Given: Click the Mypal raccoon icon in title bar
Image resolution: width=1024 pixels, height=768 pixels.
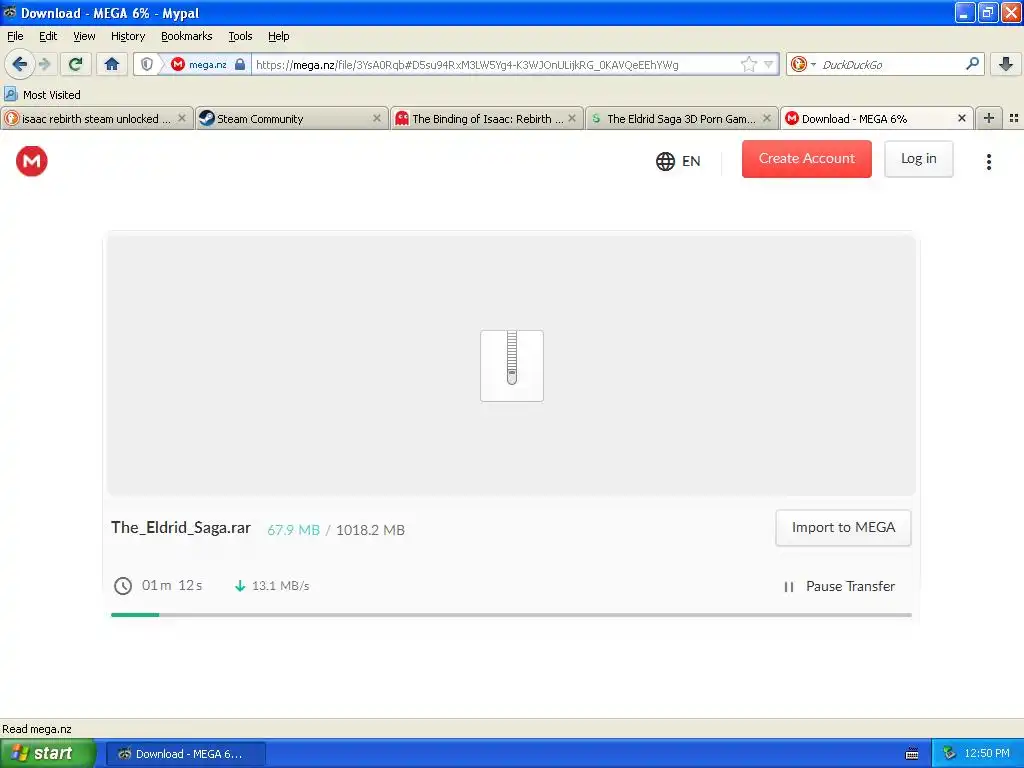Looking at the screenshot, I should tap(9, 12).
